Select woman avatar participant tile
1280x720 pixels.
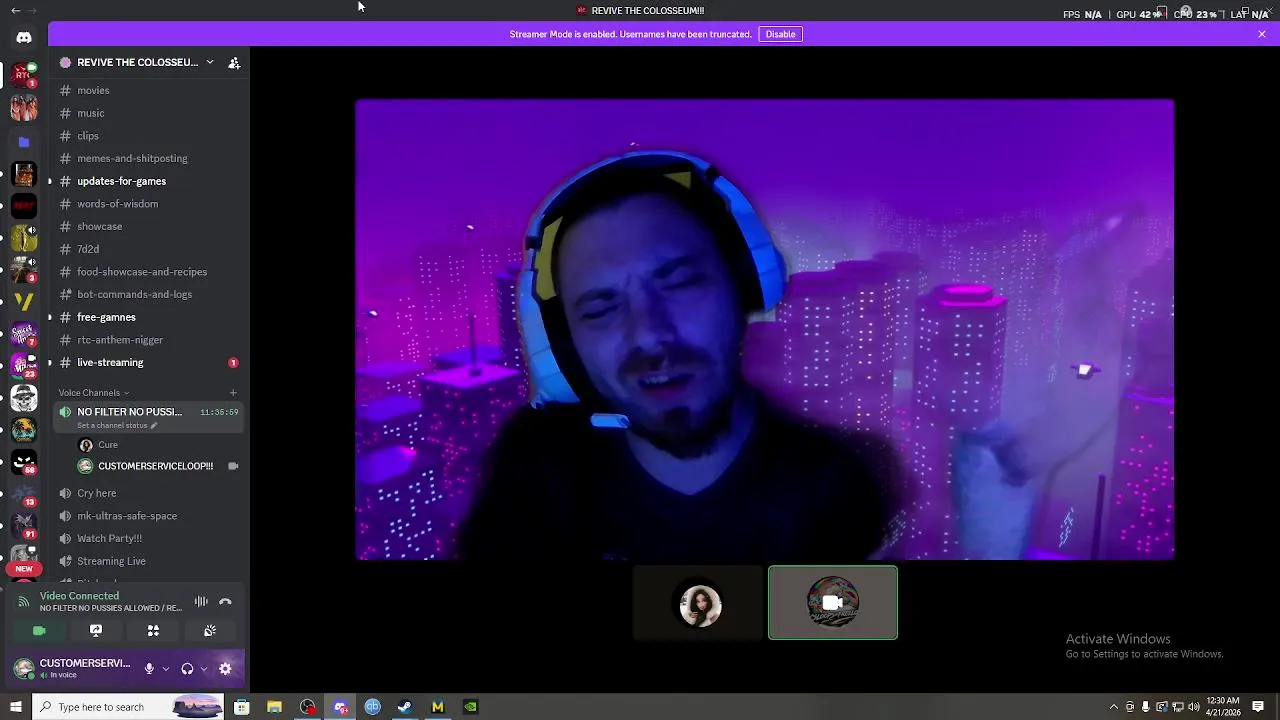coord(700,603)
